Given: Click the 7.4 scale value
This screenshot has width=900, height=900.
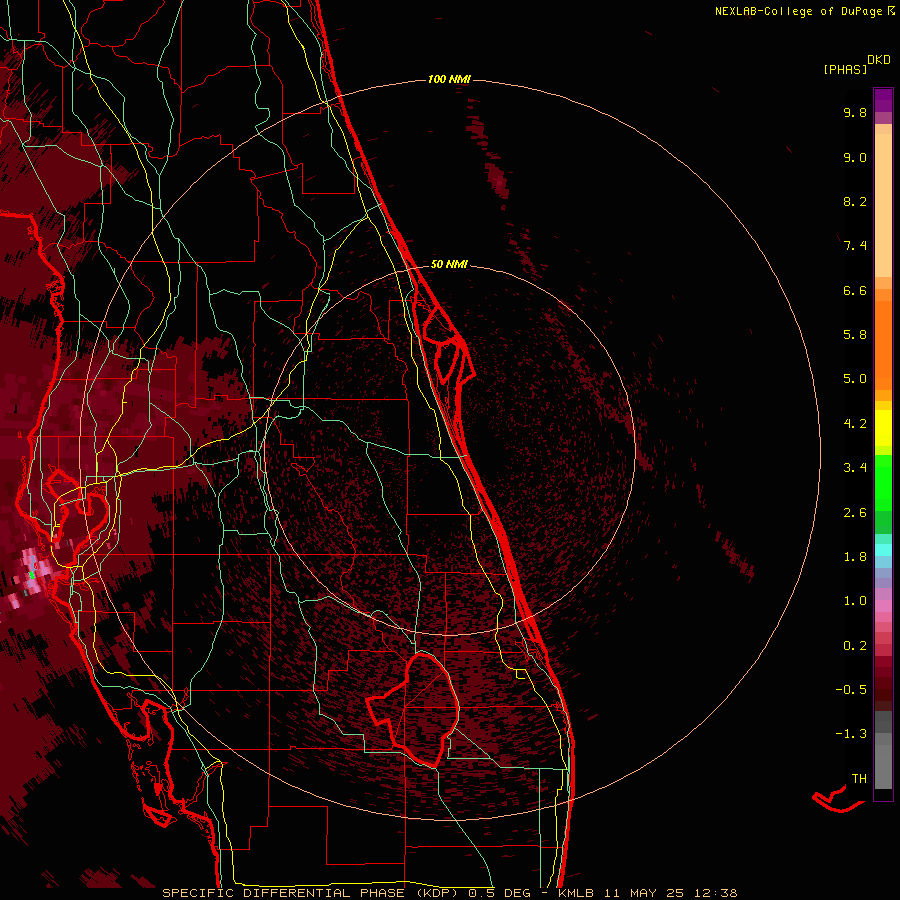Looking at the screenshot, I should pyautogui.click(x=855, y=246).
